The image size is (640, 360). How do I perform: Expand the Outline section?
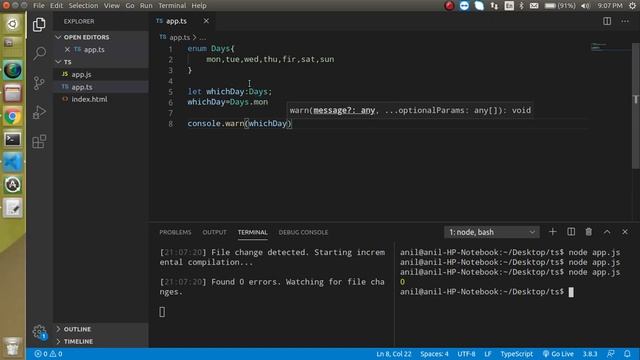pos(101,329)
